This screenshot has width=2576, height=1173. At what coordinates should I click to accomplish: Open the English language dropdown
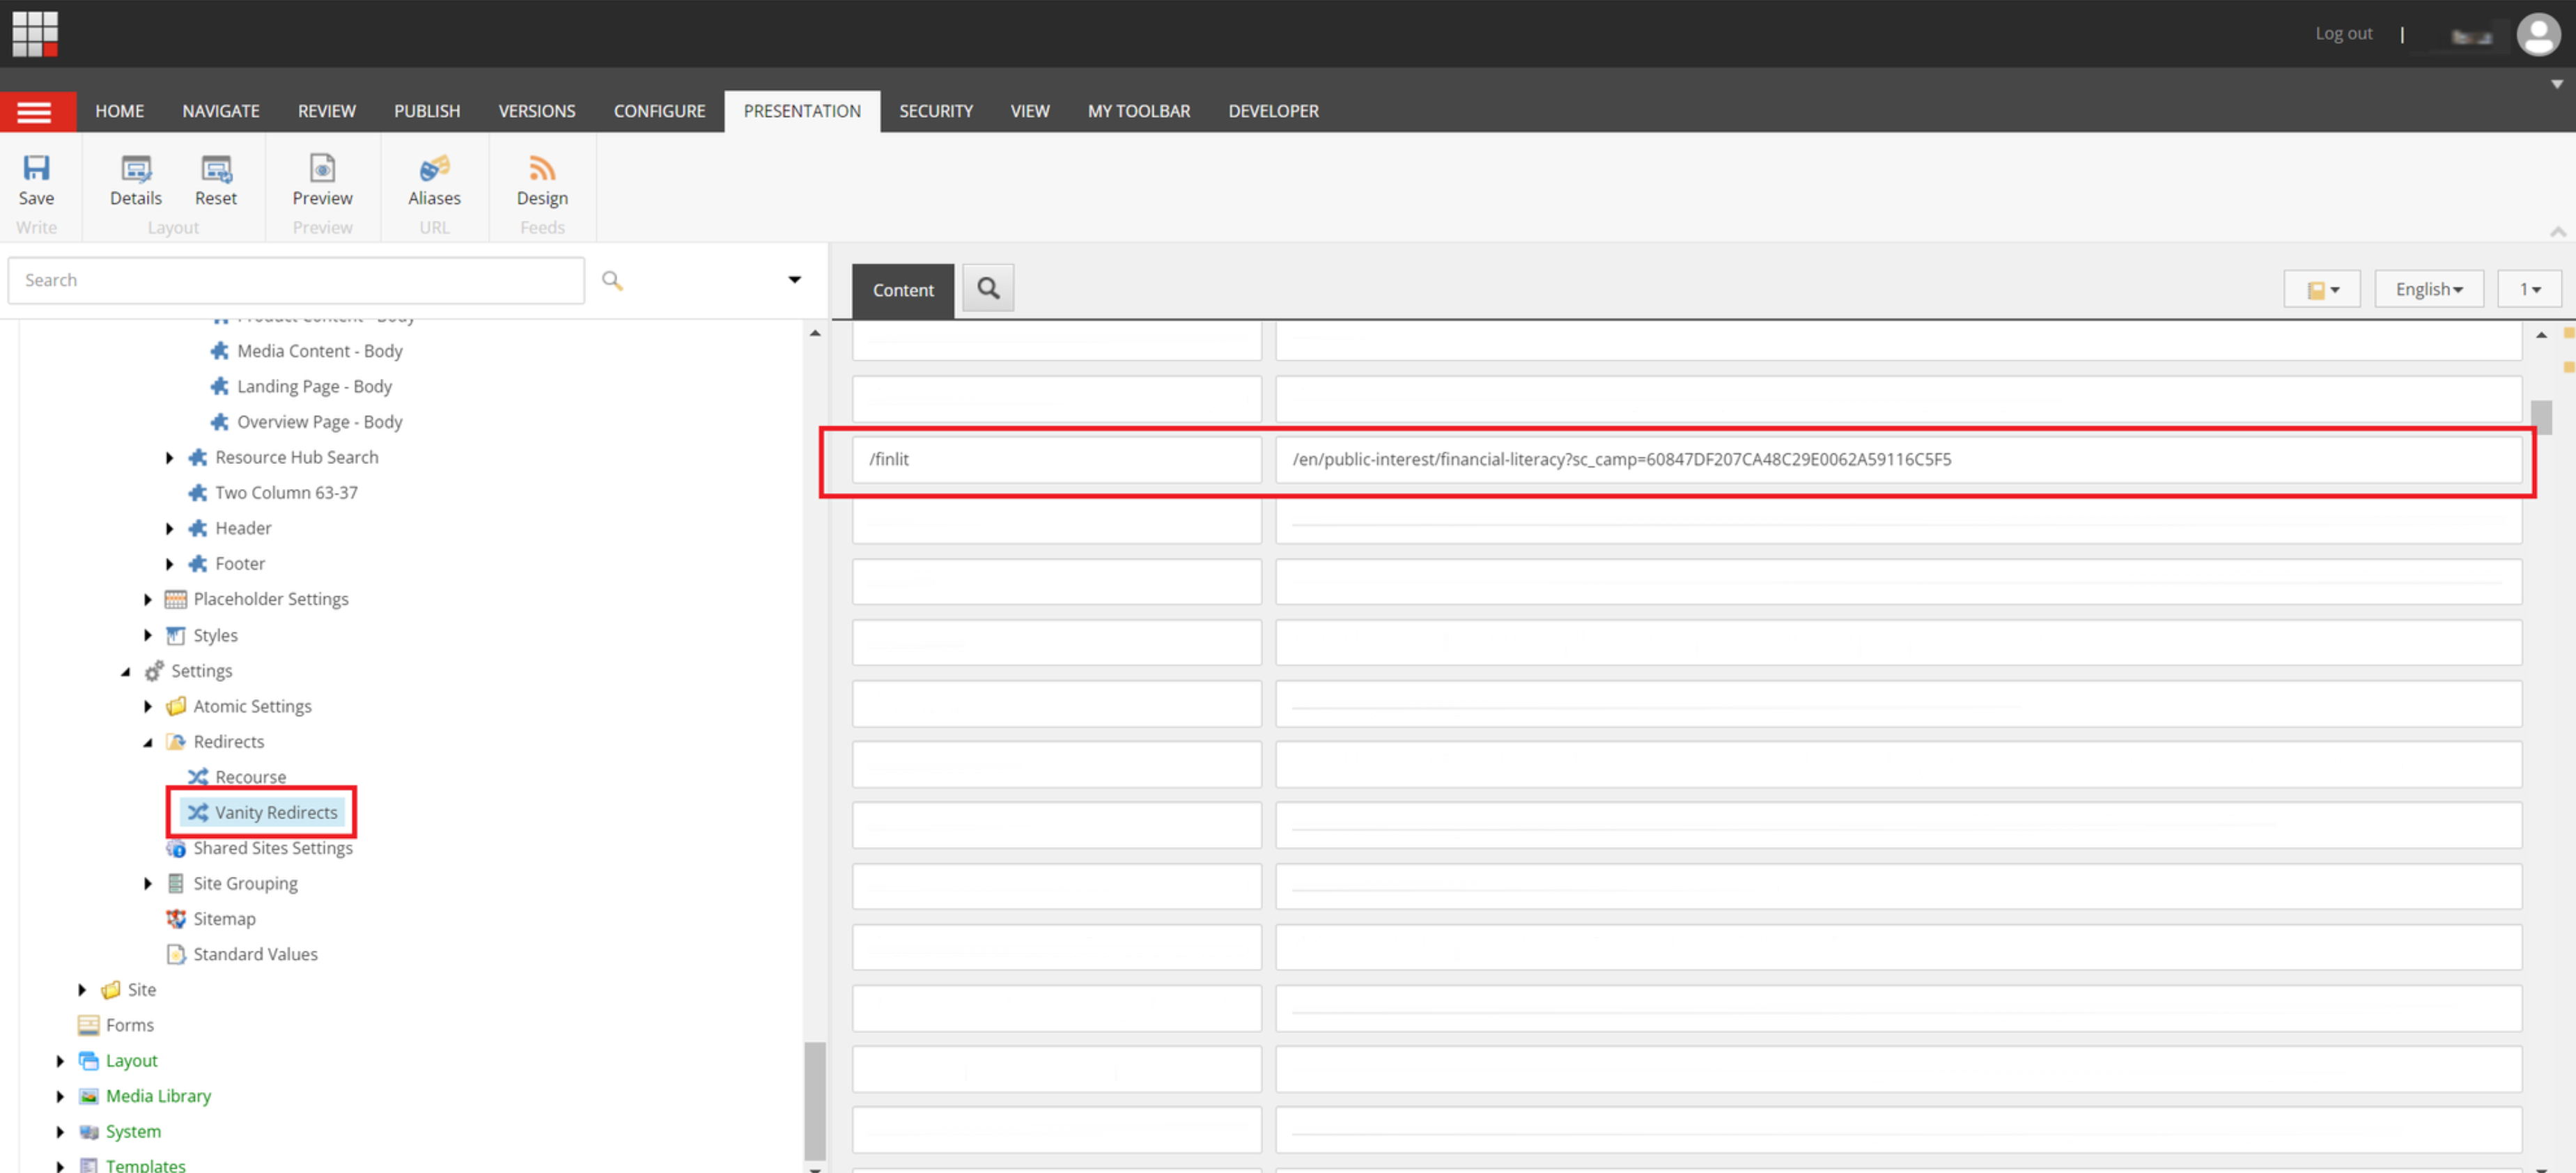coord(2429,288)
